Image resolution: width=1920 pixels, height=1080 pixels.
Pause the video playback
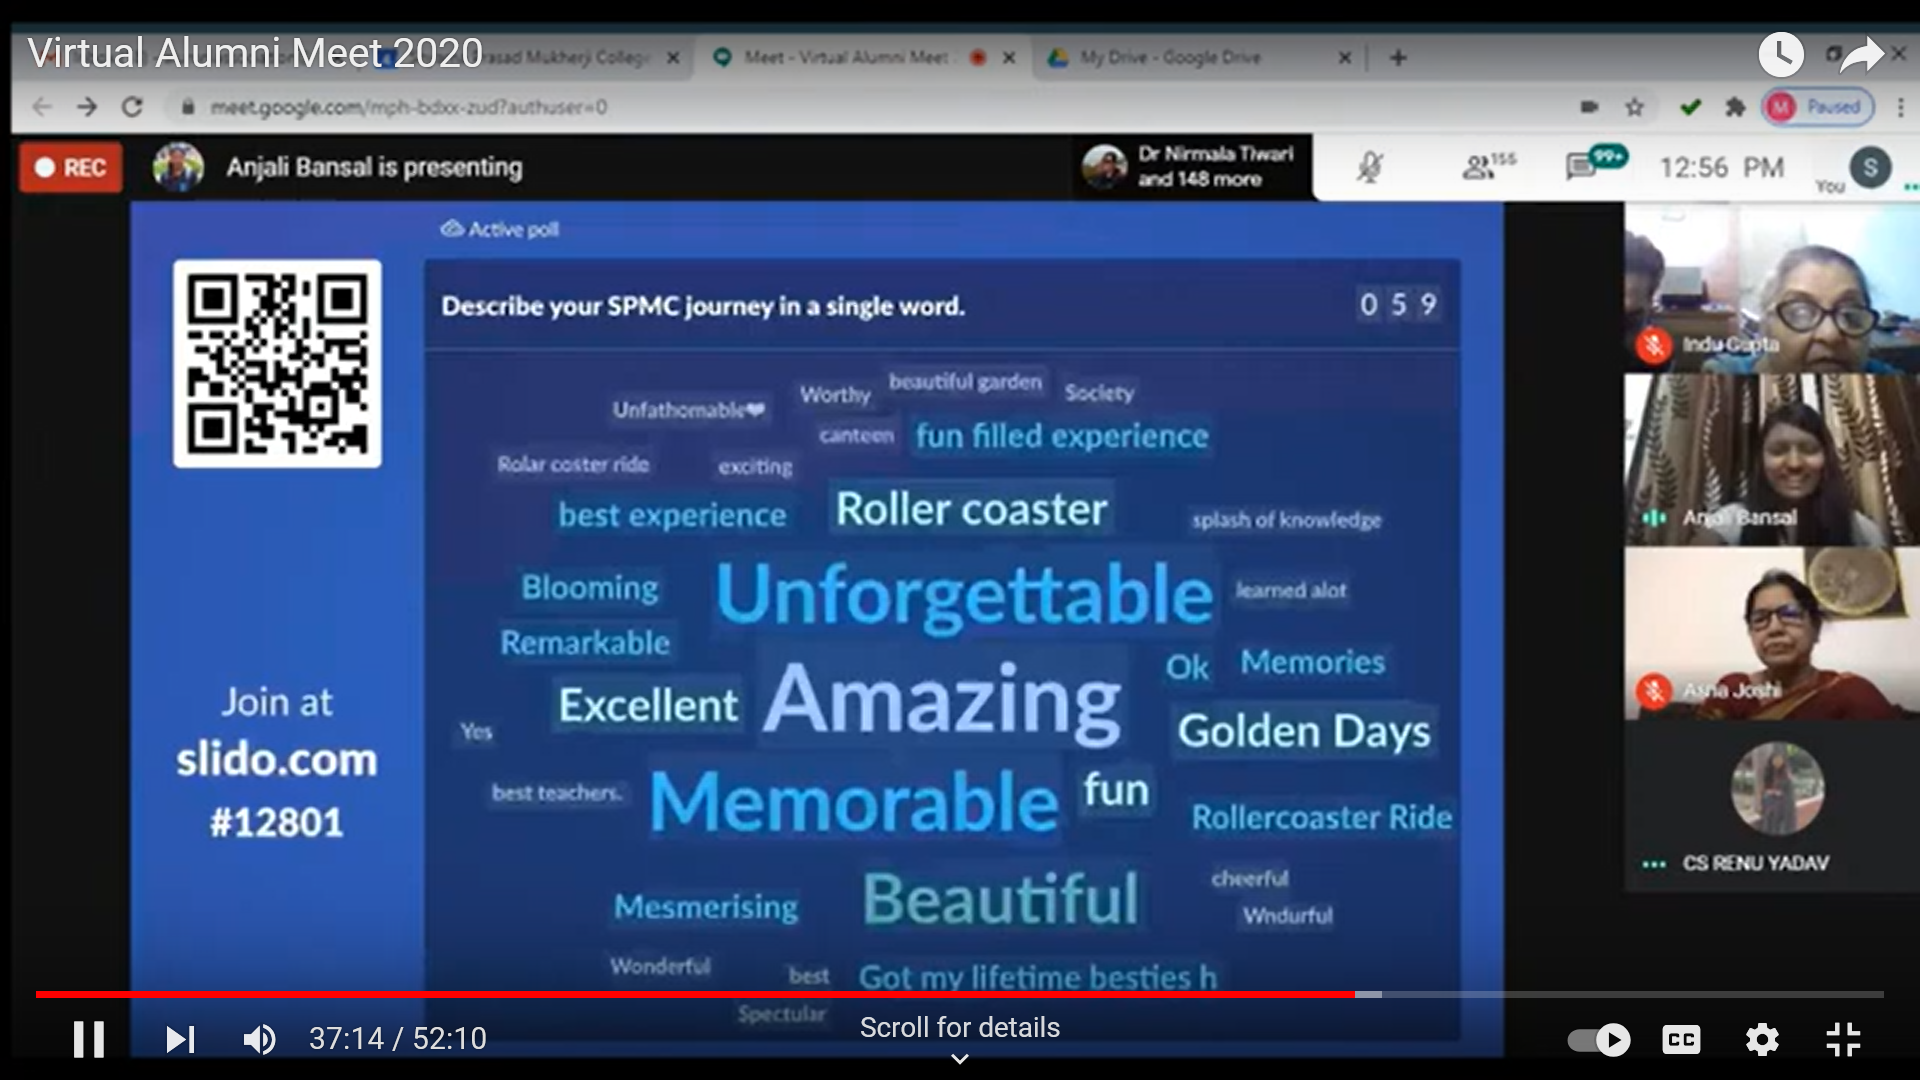click(x=88, y=1039)
